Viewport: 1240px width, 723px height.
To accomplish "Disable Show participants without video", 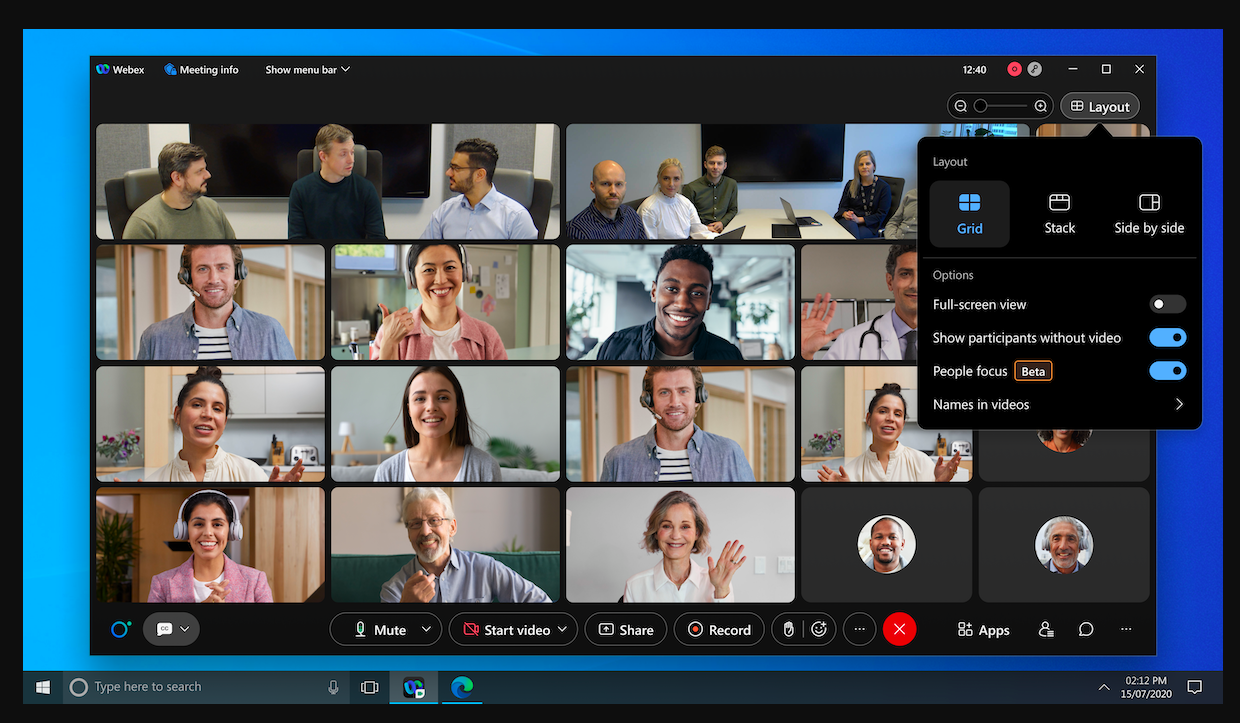I will pos(1167,338).
